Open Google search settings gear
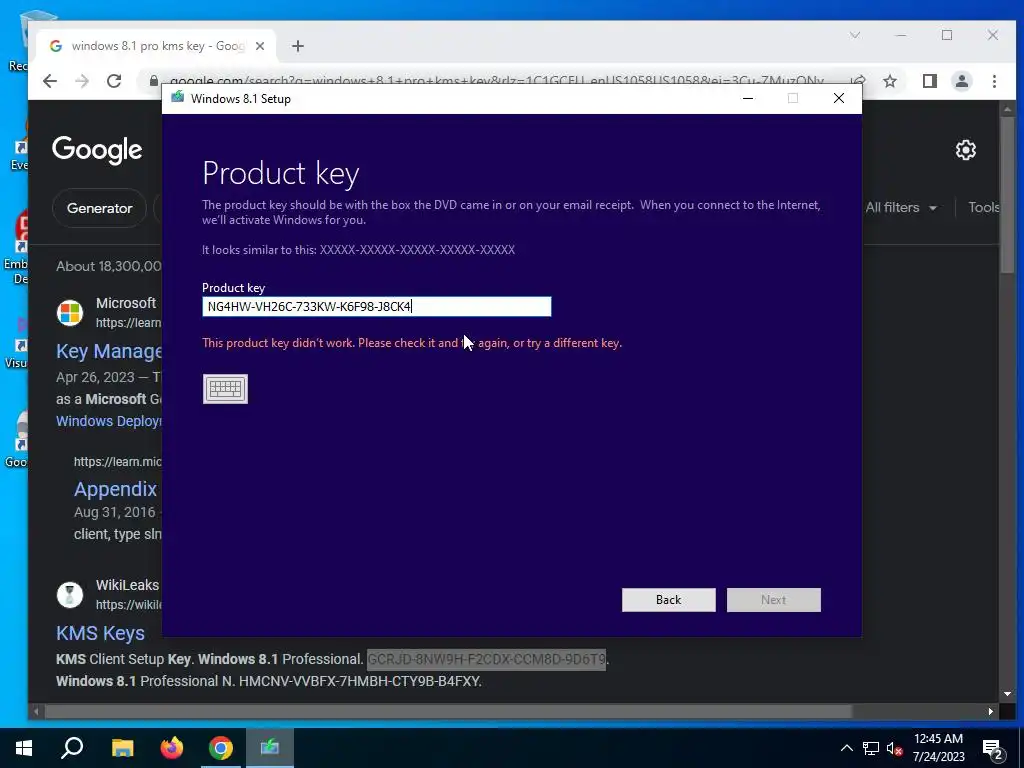The height and width of the screenshot is (768, 1024). (x=965, y=150)
